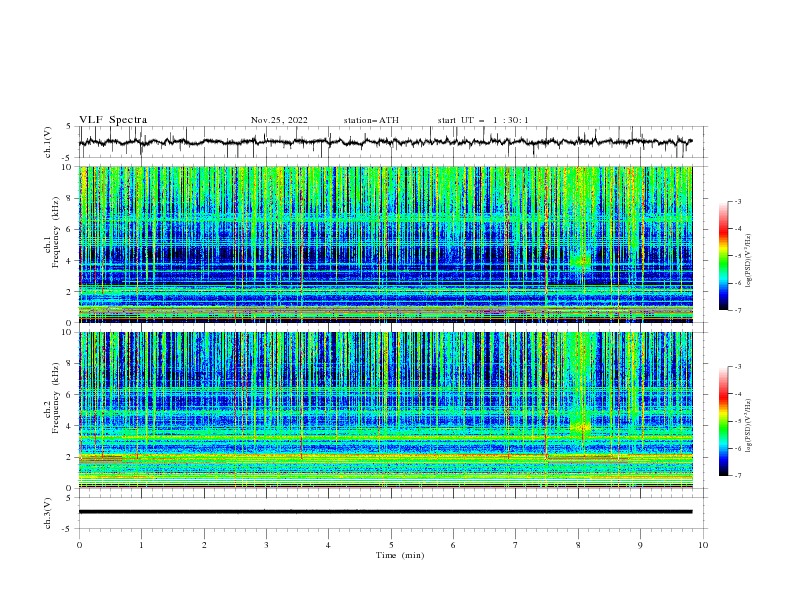Click the time axis tick label '5'
The image size is (792, 612).
click(x=391, y=545)
